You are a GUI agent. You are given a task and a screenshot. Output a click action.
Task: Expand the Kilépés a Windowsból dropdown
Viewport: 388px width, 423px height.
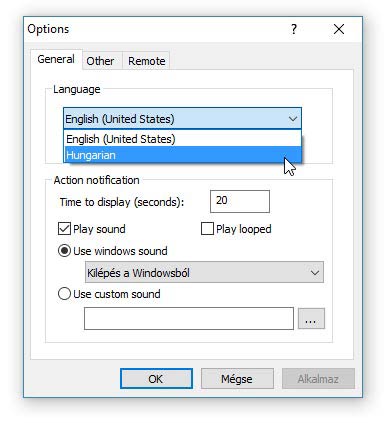point(204,272)
